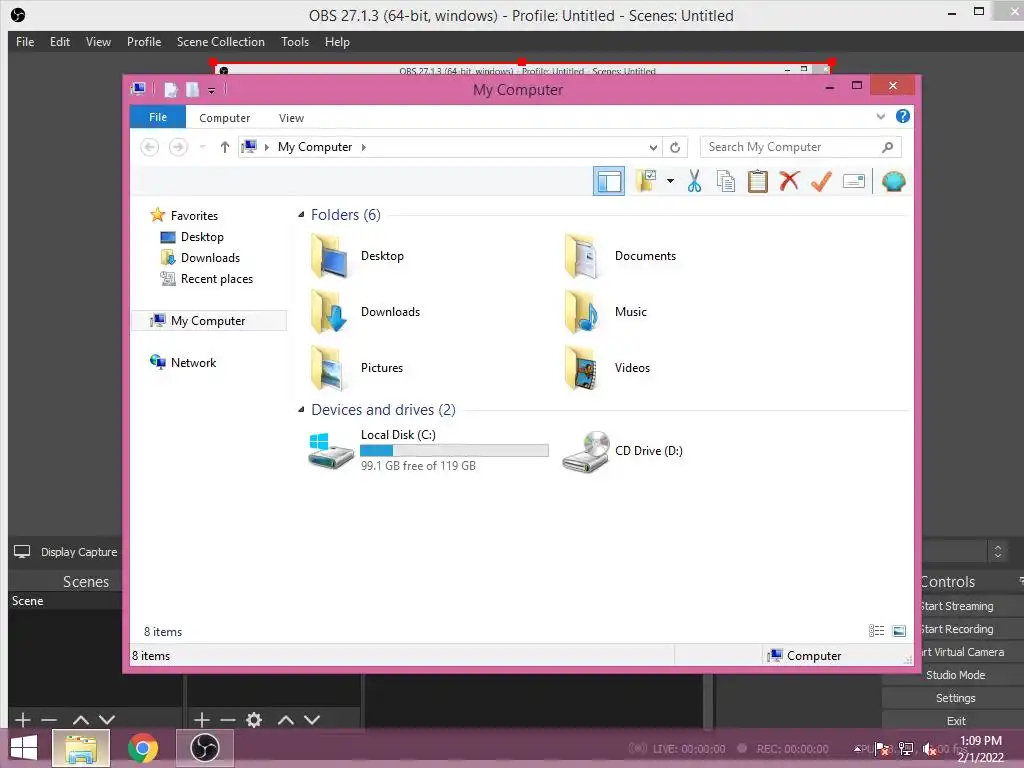Open OBS Edit menu
This screenshot has height=768, width=1024.
[60, 42]
